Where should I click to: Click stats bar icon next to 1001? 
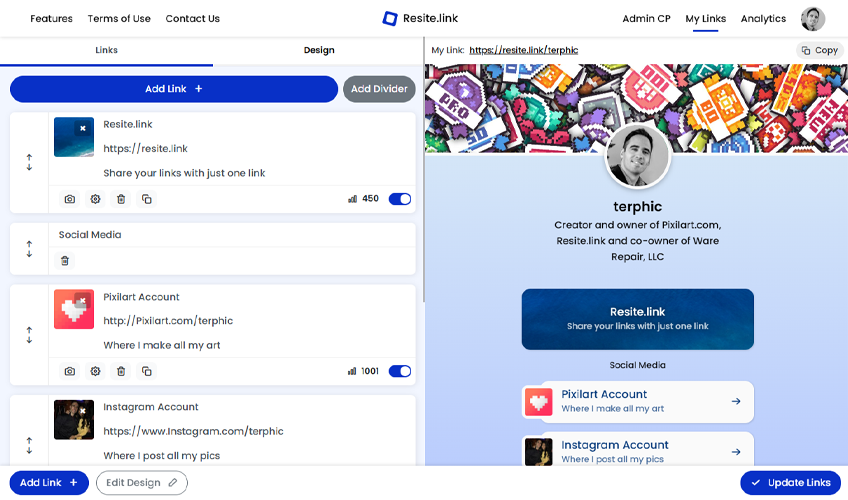click(352, 371)
